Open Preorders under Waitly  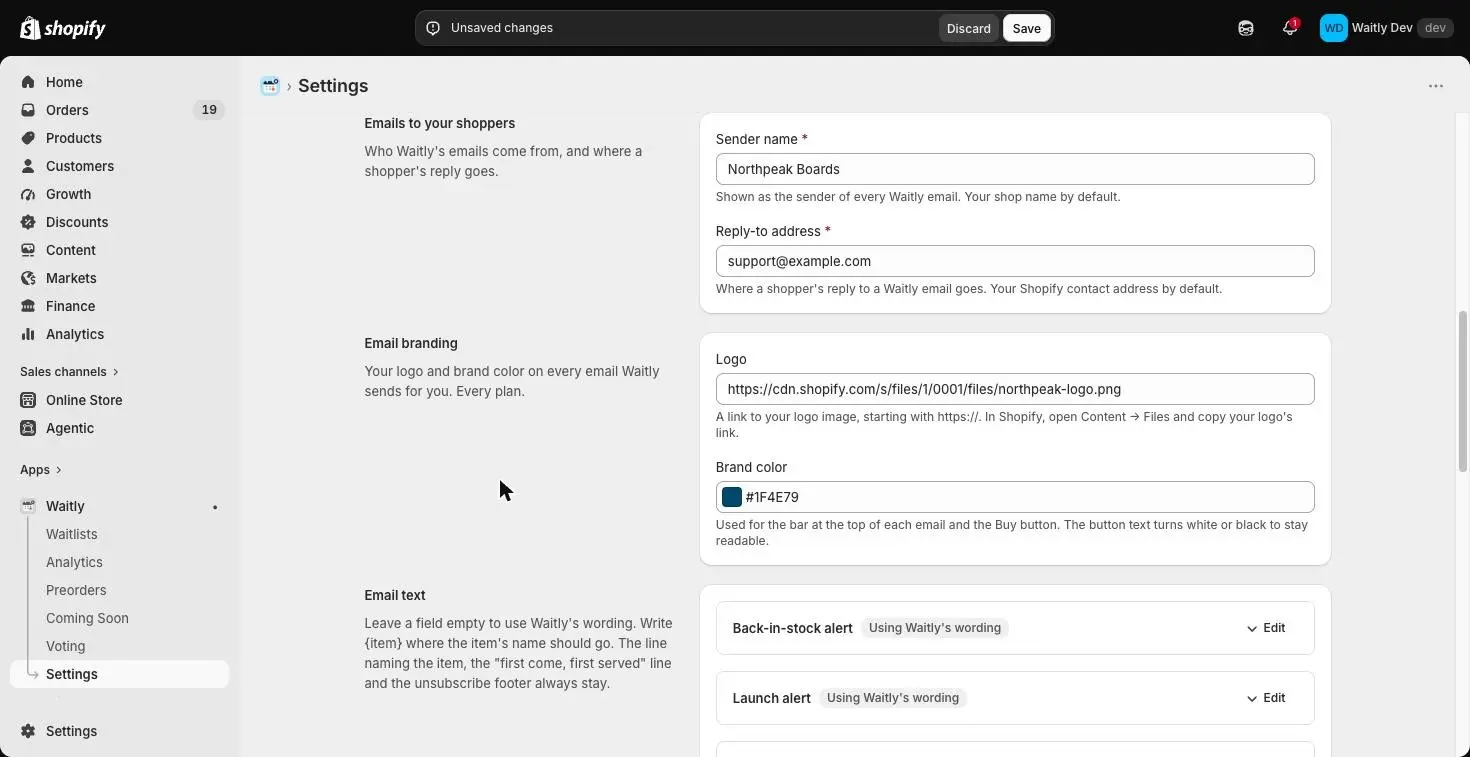(76, 590)
